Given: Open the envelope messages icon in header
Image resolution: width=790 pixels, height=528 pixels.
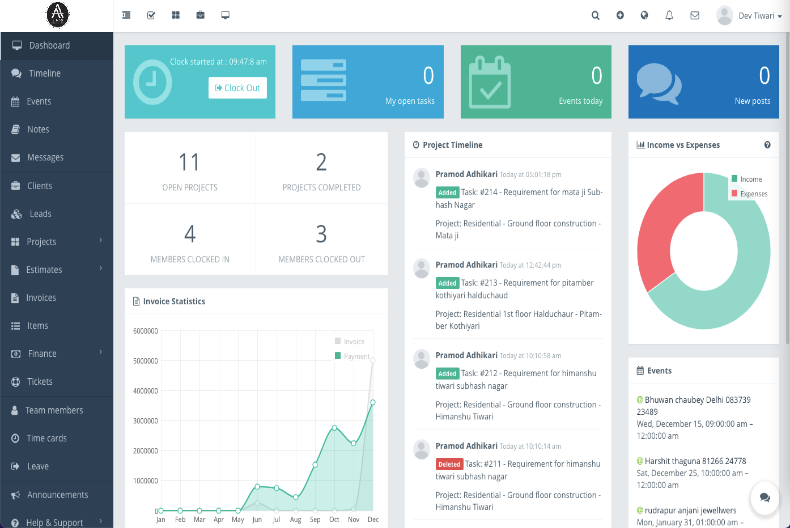Looking at the screenshot, I should click(x=693, y=16).
